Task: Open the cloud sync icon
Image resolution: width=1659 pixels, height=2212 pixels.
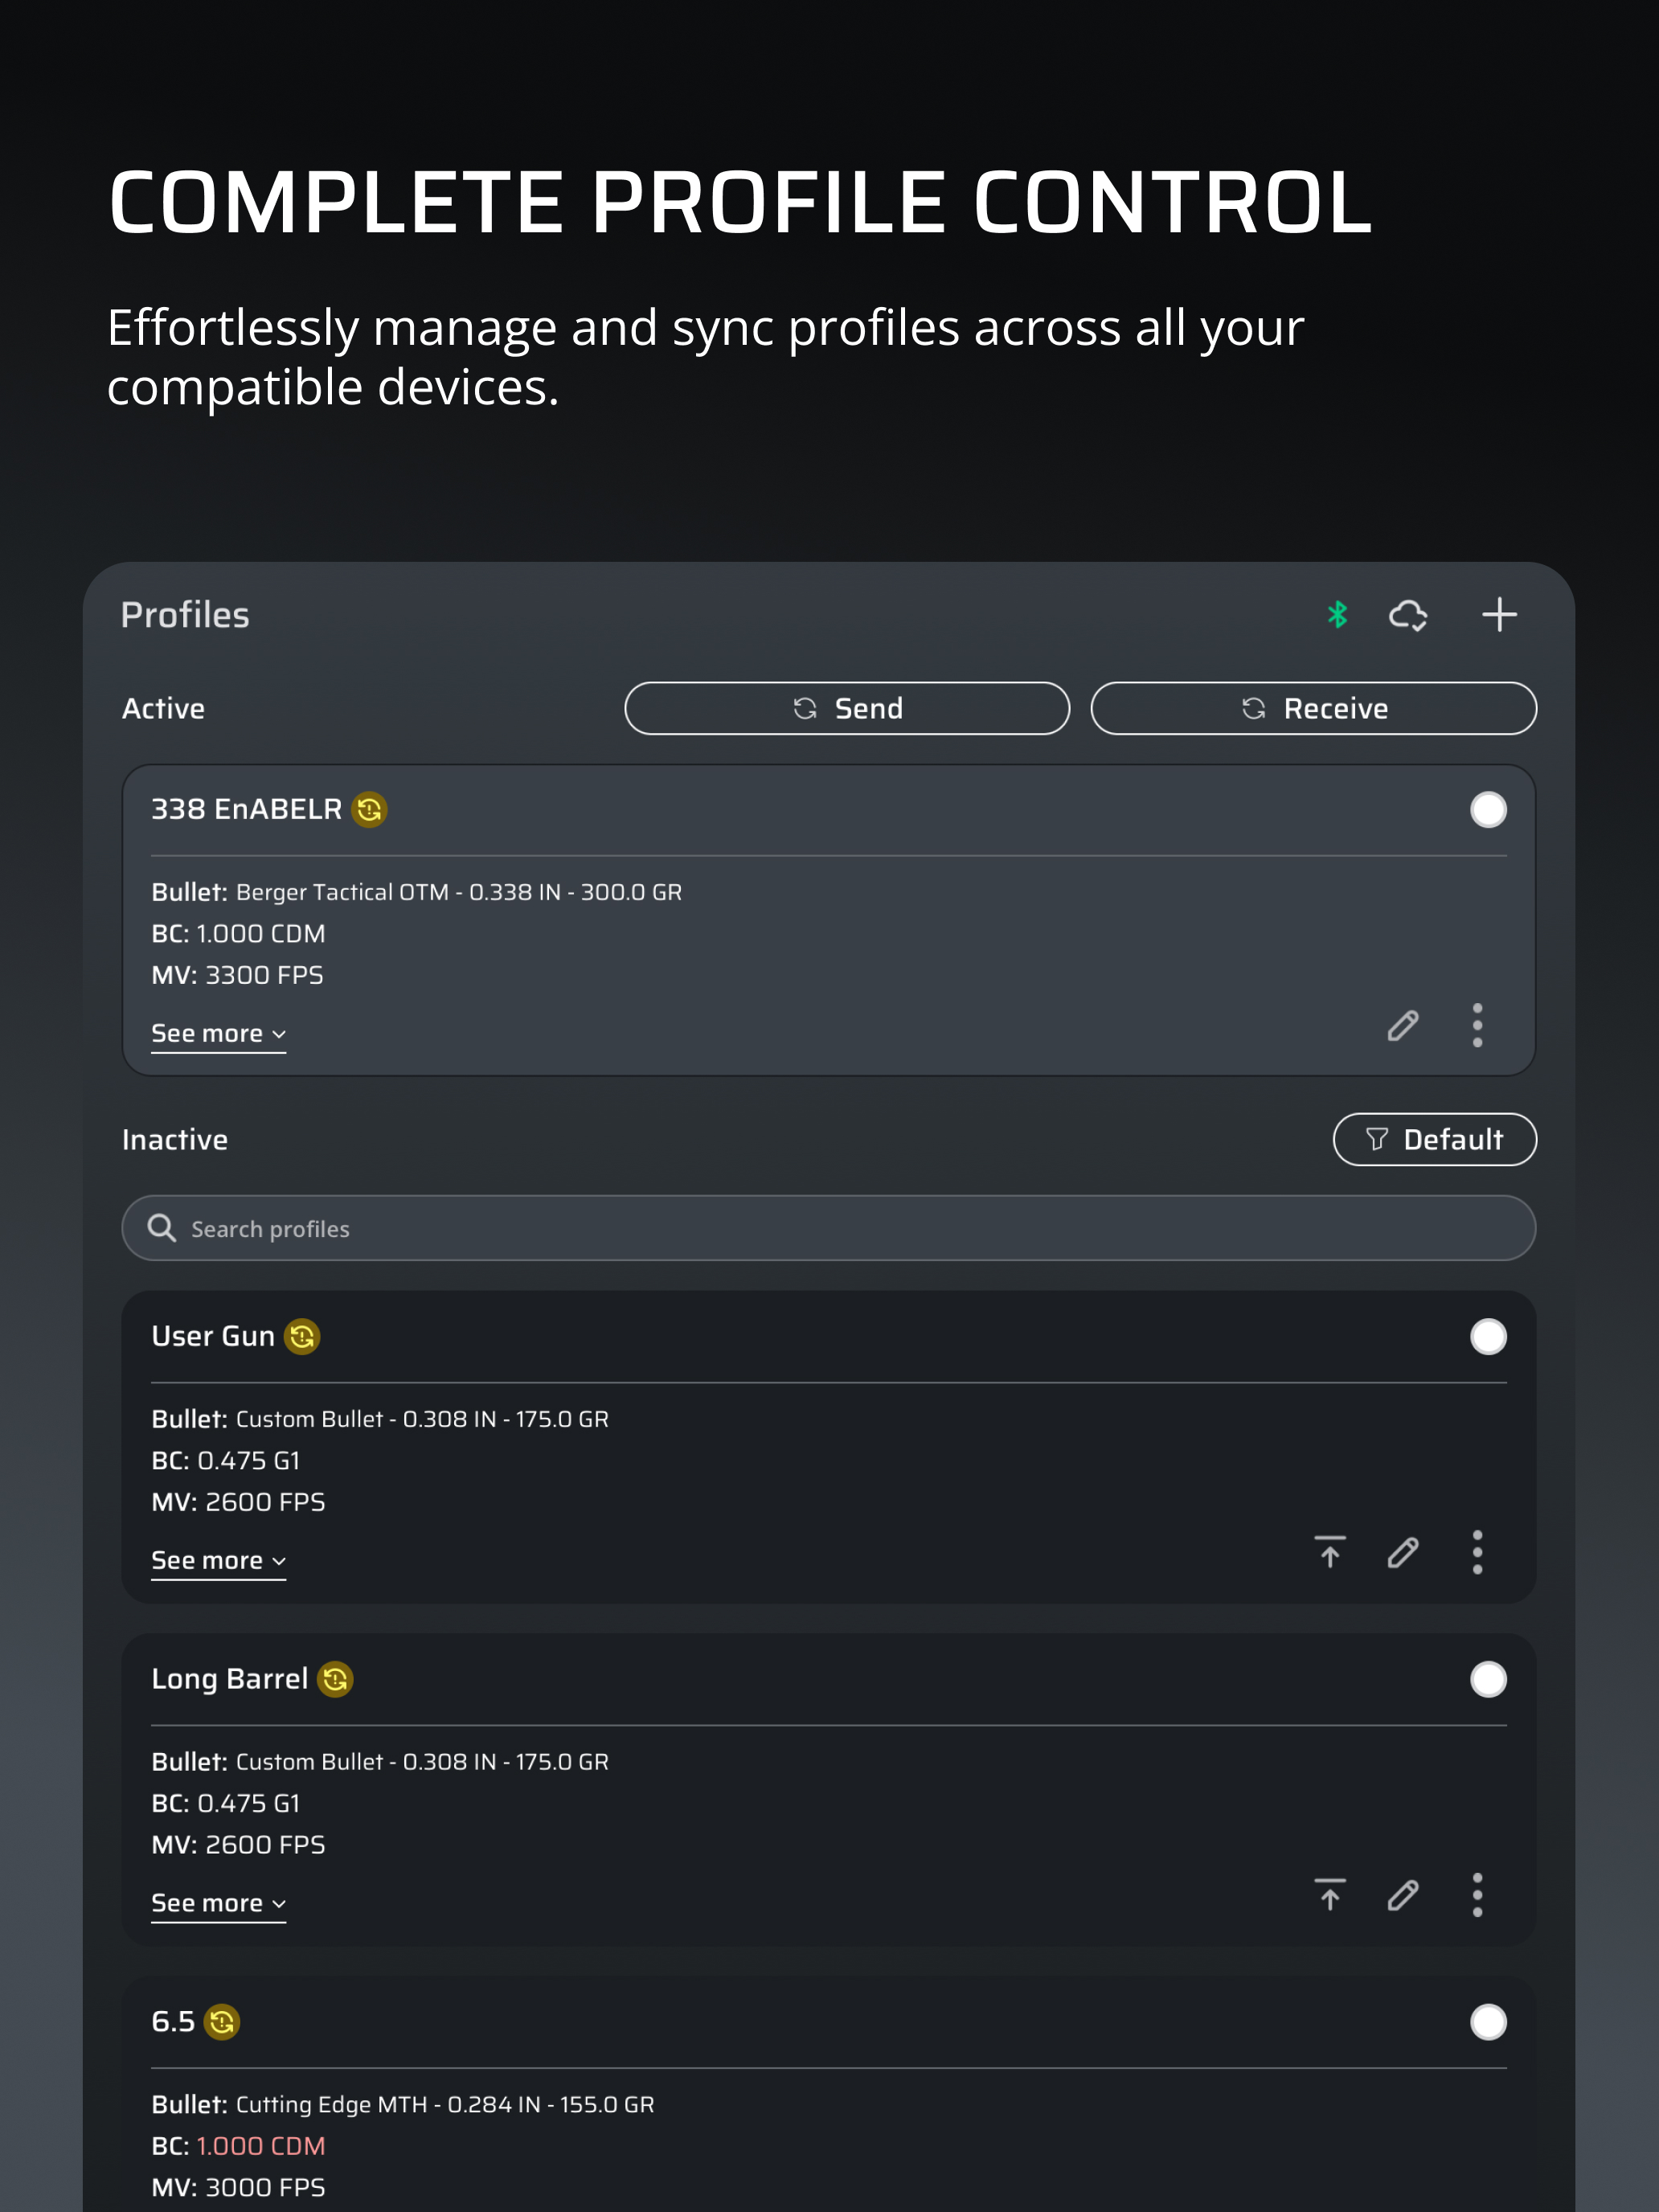Action: pyautogui.click(x=1408, y=614)
